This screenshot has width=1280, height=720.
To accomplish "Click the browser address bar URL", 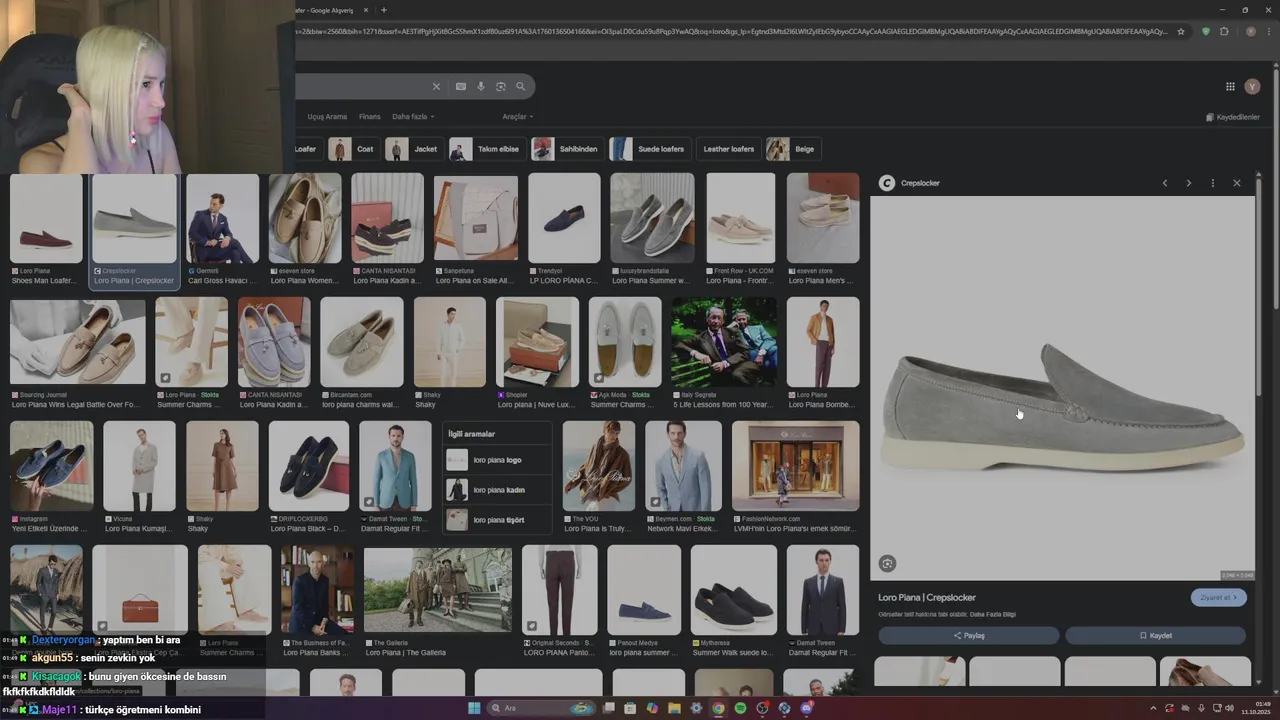I will (732, 31).
